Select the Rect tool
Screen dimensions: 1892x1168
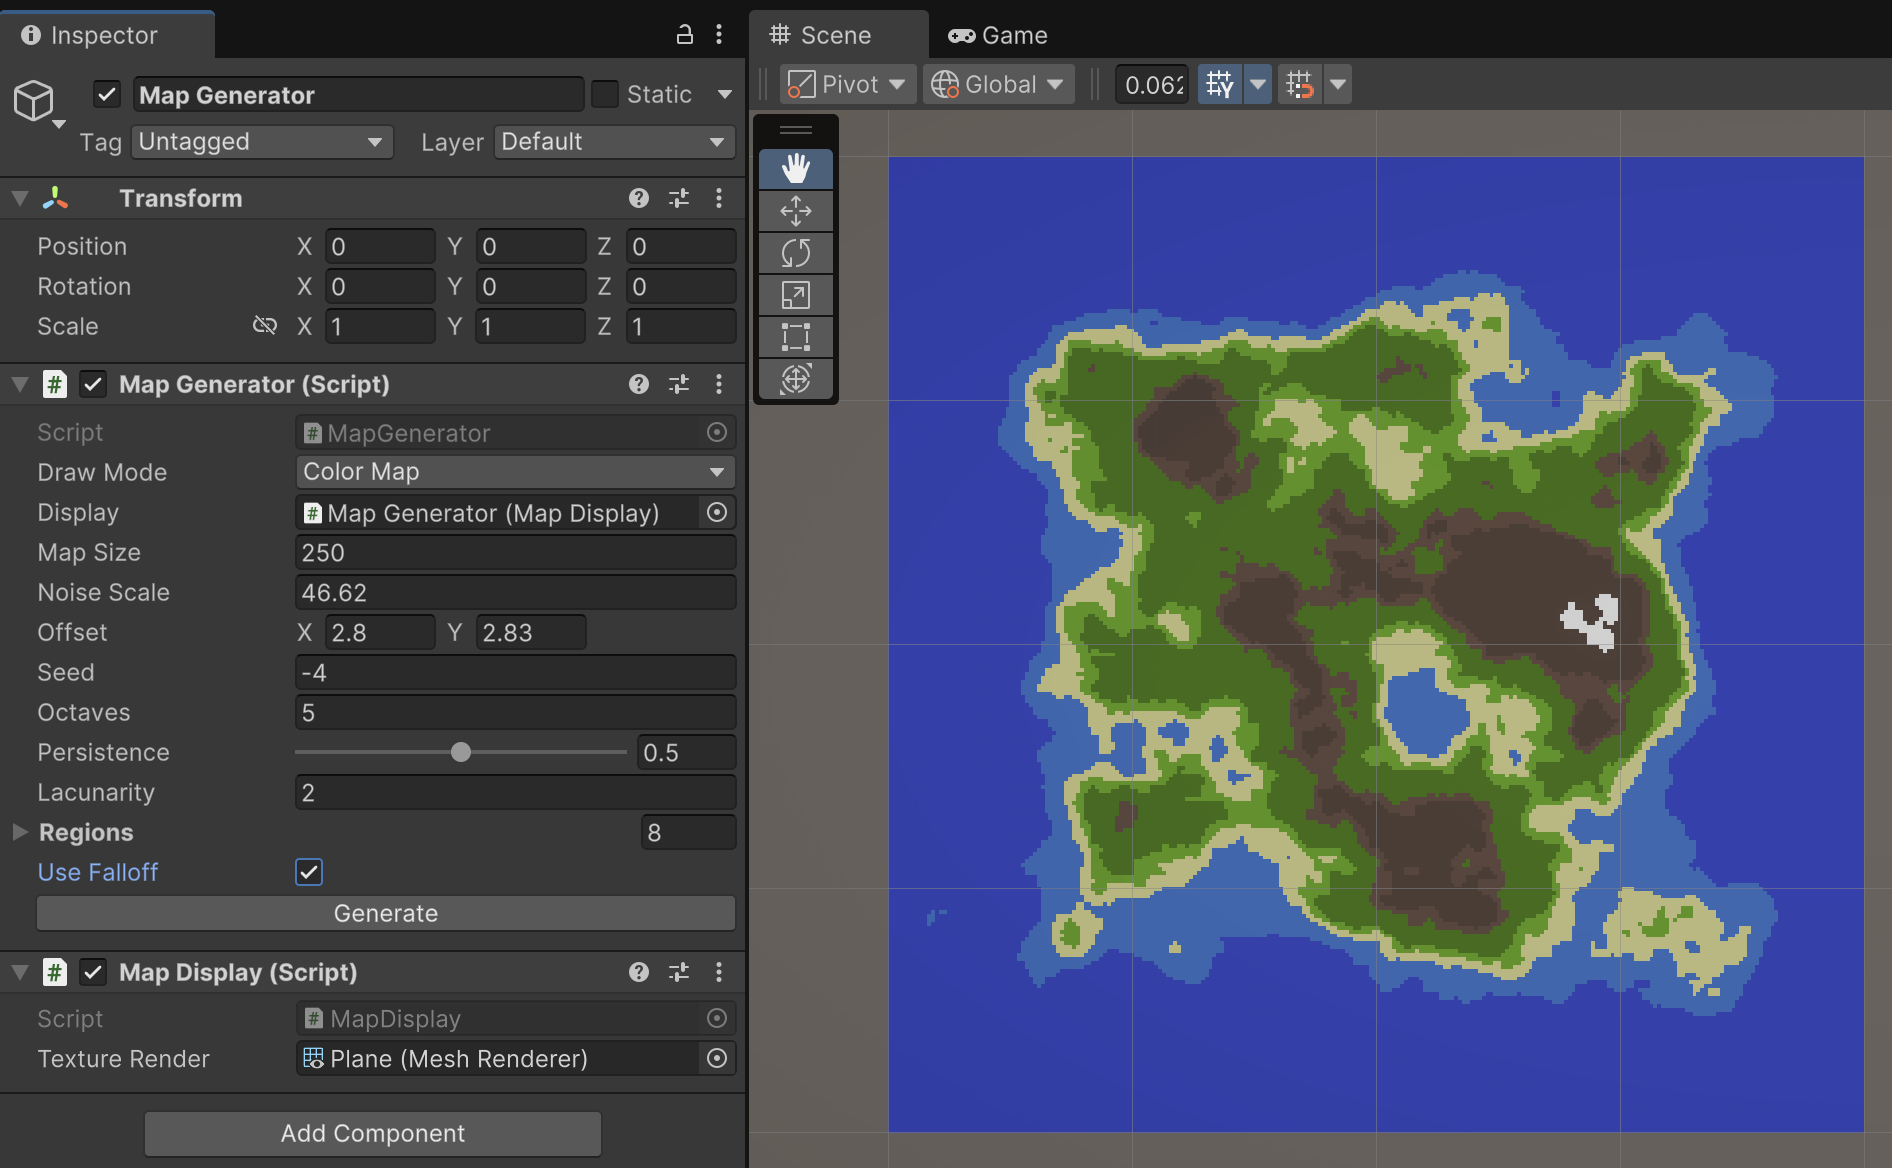click(795, 337)
